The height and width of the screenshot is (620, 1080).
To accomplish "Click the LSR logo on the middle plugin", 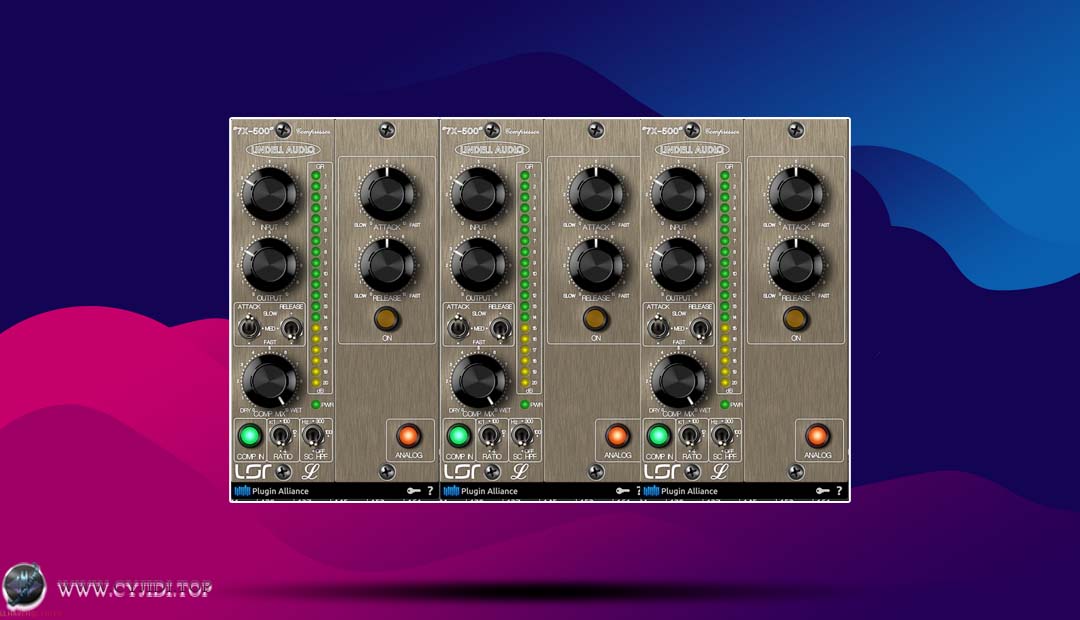I will coord(461,471).
